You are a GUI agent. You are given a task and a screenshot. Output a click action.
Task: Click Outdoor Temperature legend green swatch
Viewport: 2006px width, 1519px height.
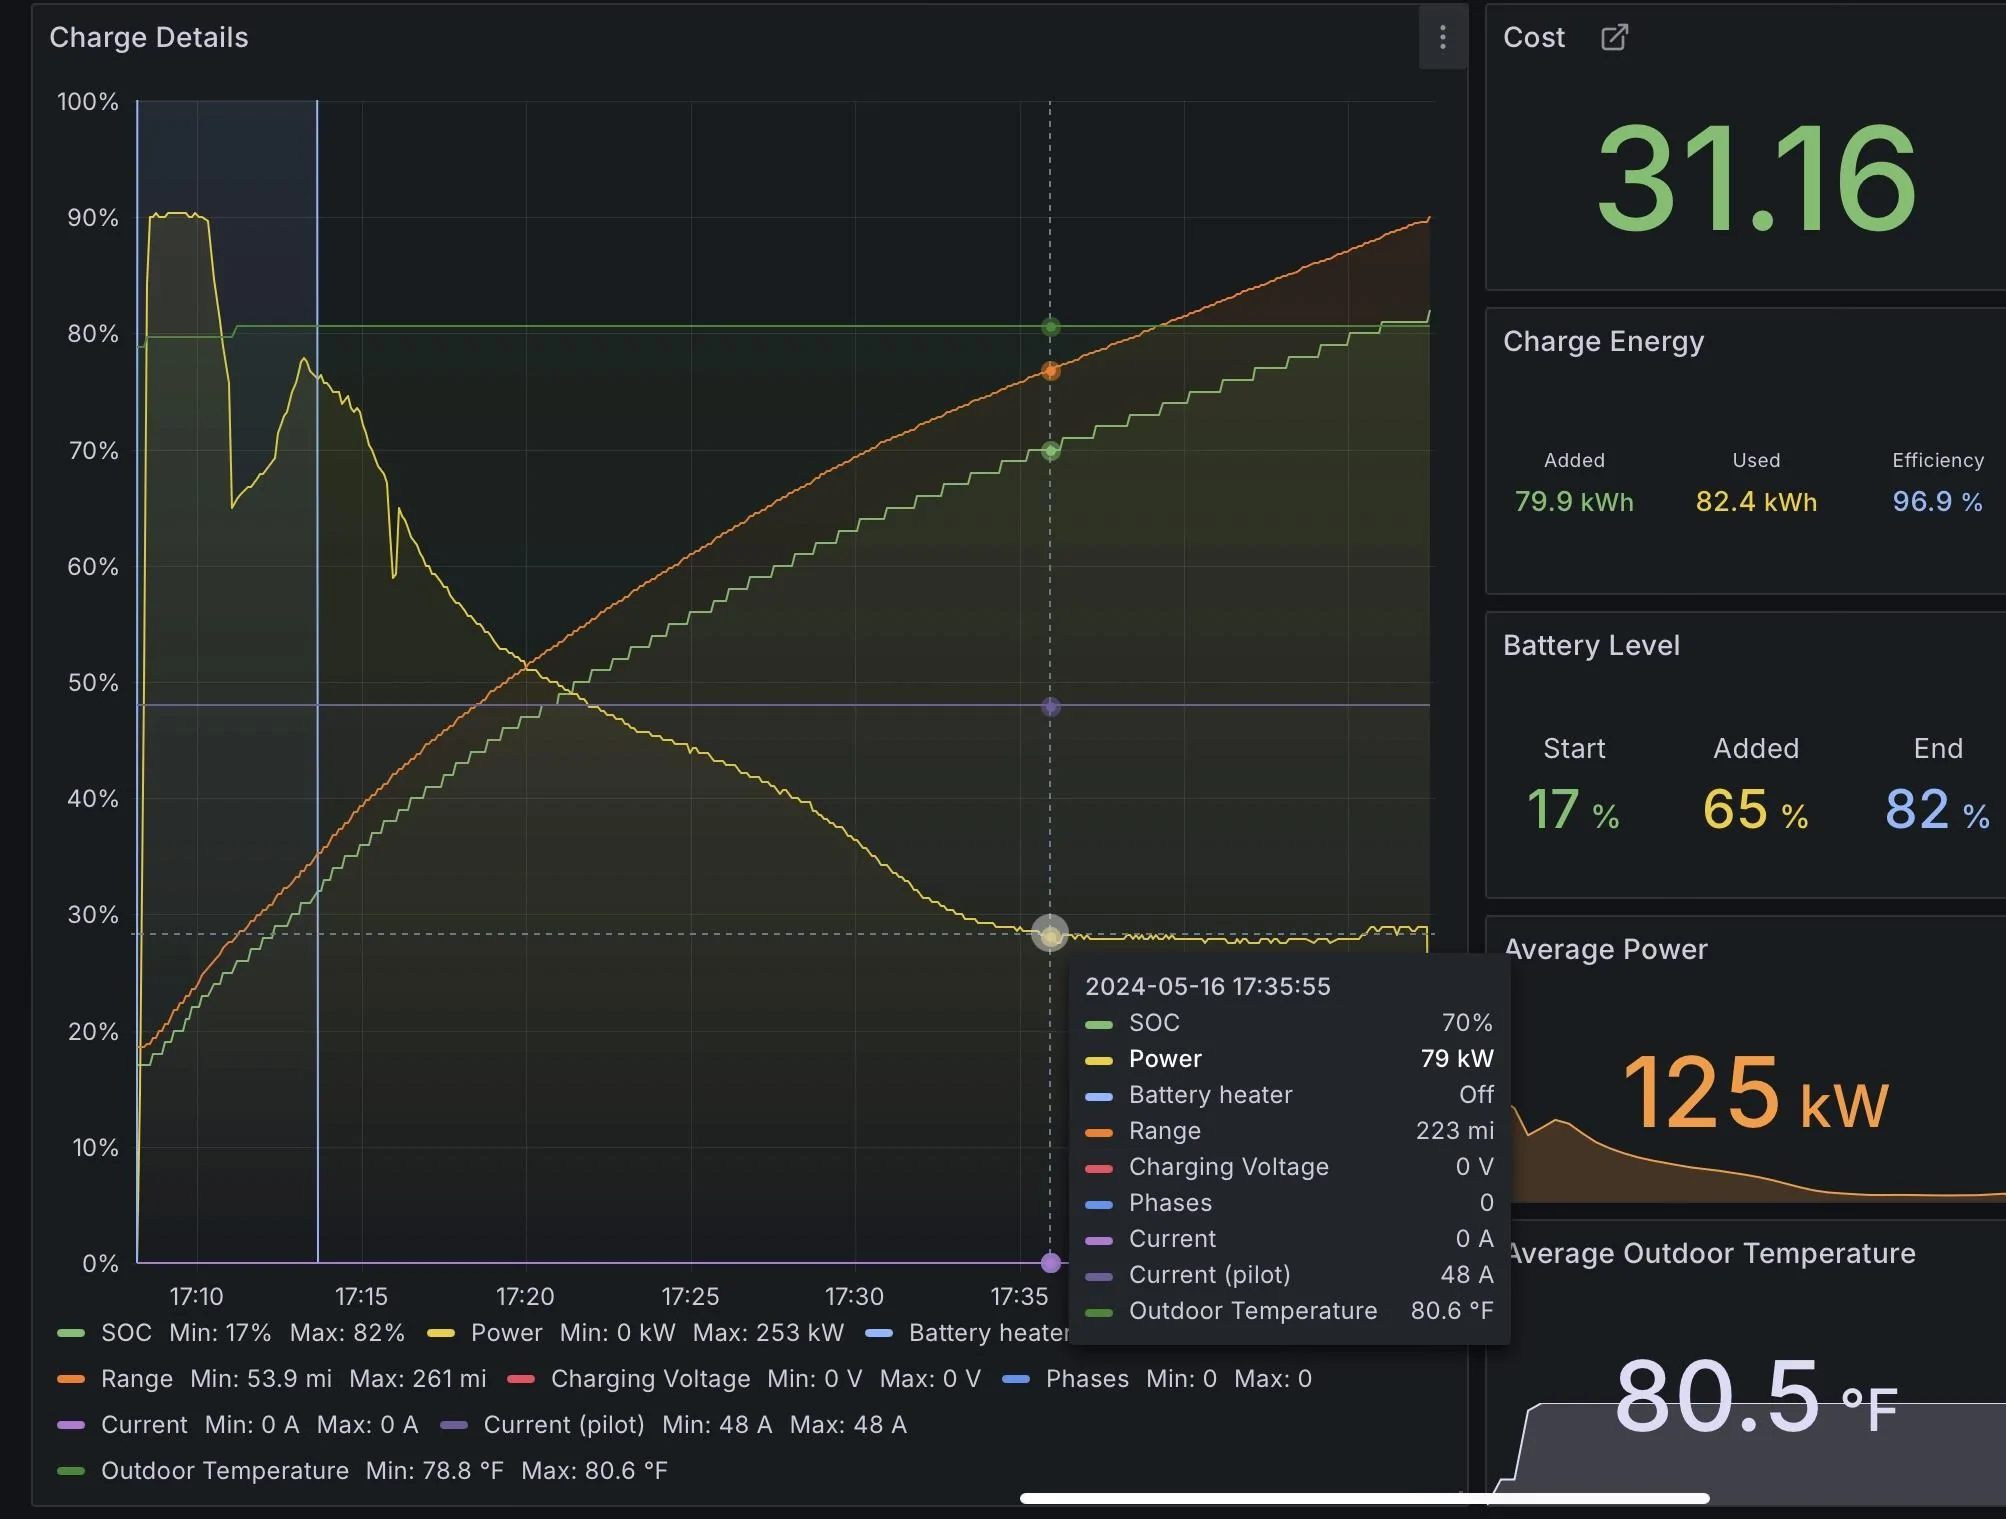point(71,1471)
